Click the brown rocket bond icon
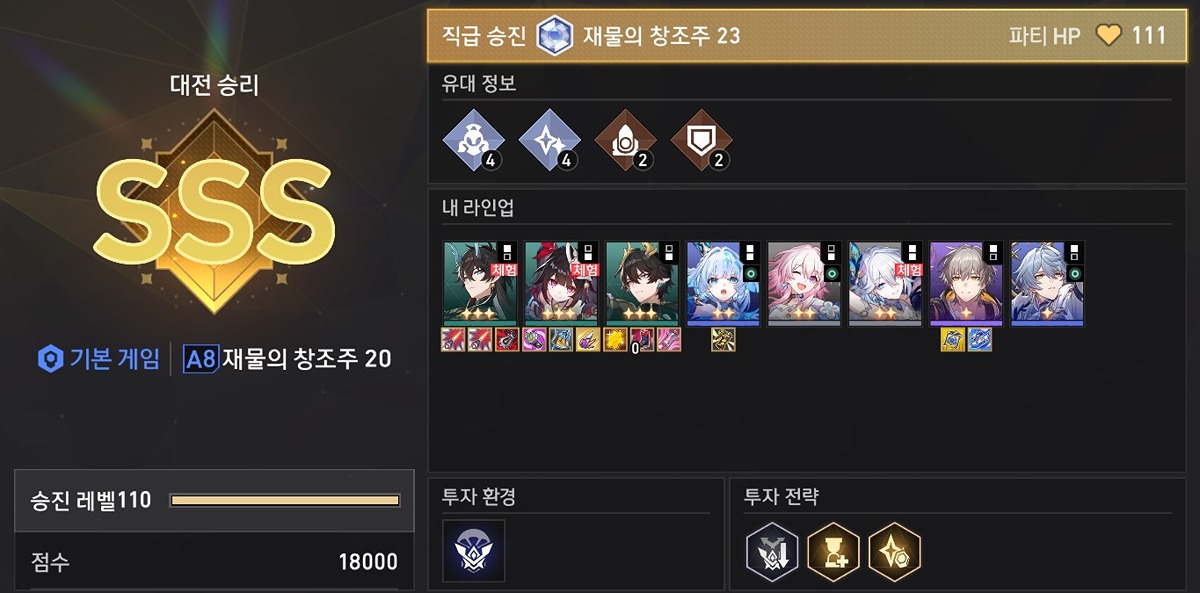This screenshot has height=593, width=1200. 624,144
